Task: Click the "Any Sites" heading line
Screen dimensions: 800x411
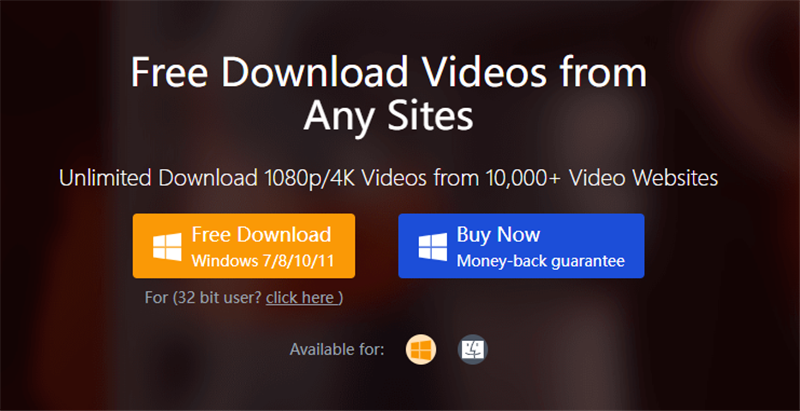Action: (x=389, y=116)
